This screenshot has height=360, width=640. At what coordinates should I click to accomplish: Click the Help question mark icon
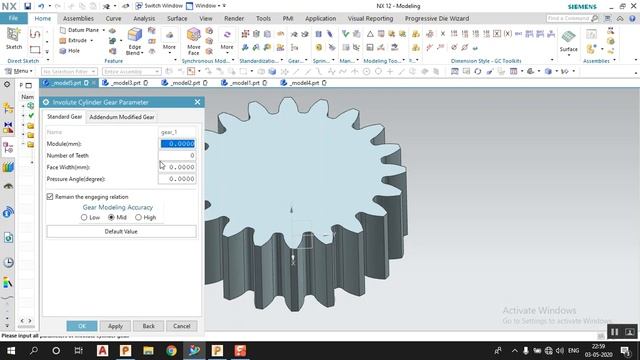[x=632, y=18]
